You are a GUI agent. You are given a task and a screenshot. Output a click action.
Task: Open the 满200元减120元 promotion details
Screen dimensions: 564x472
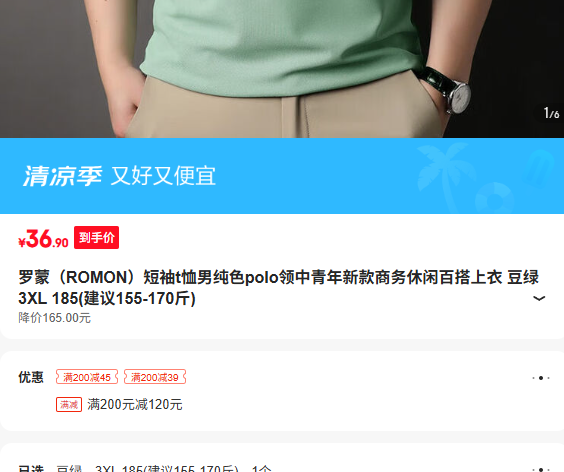[135, 405]
